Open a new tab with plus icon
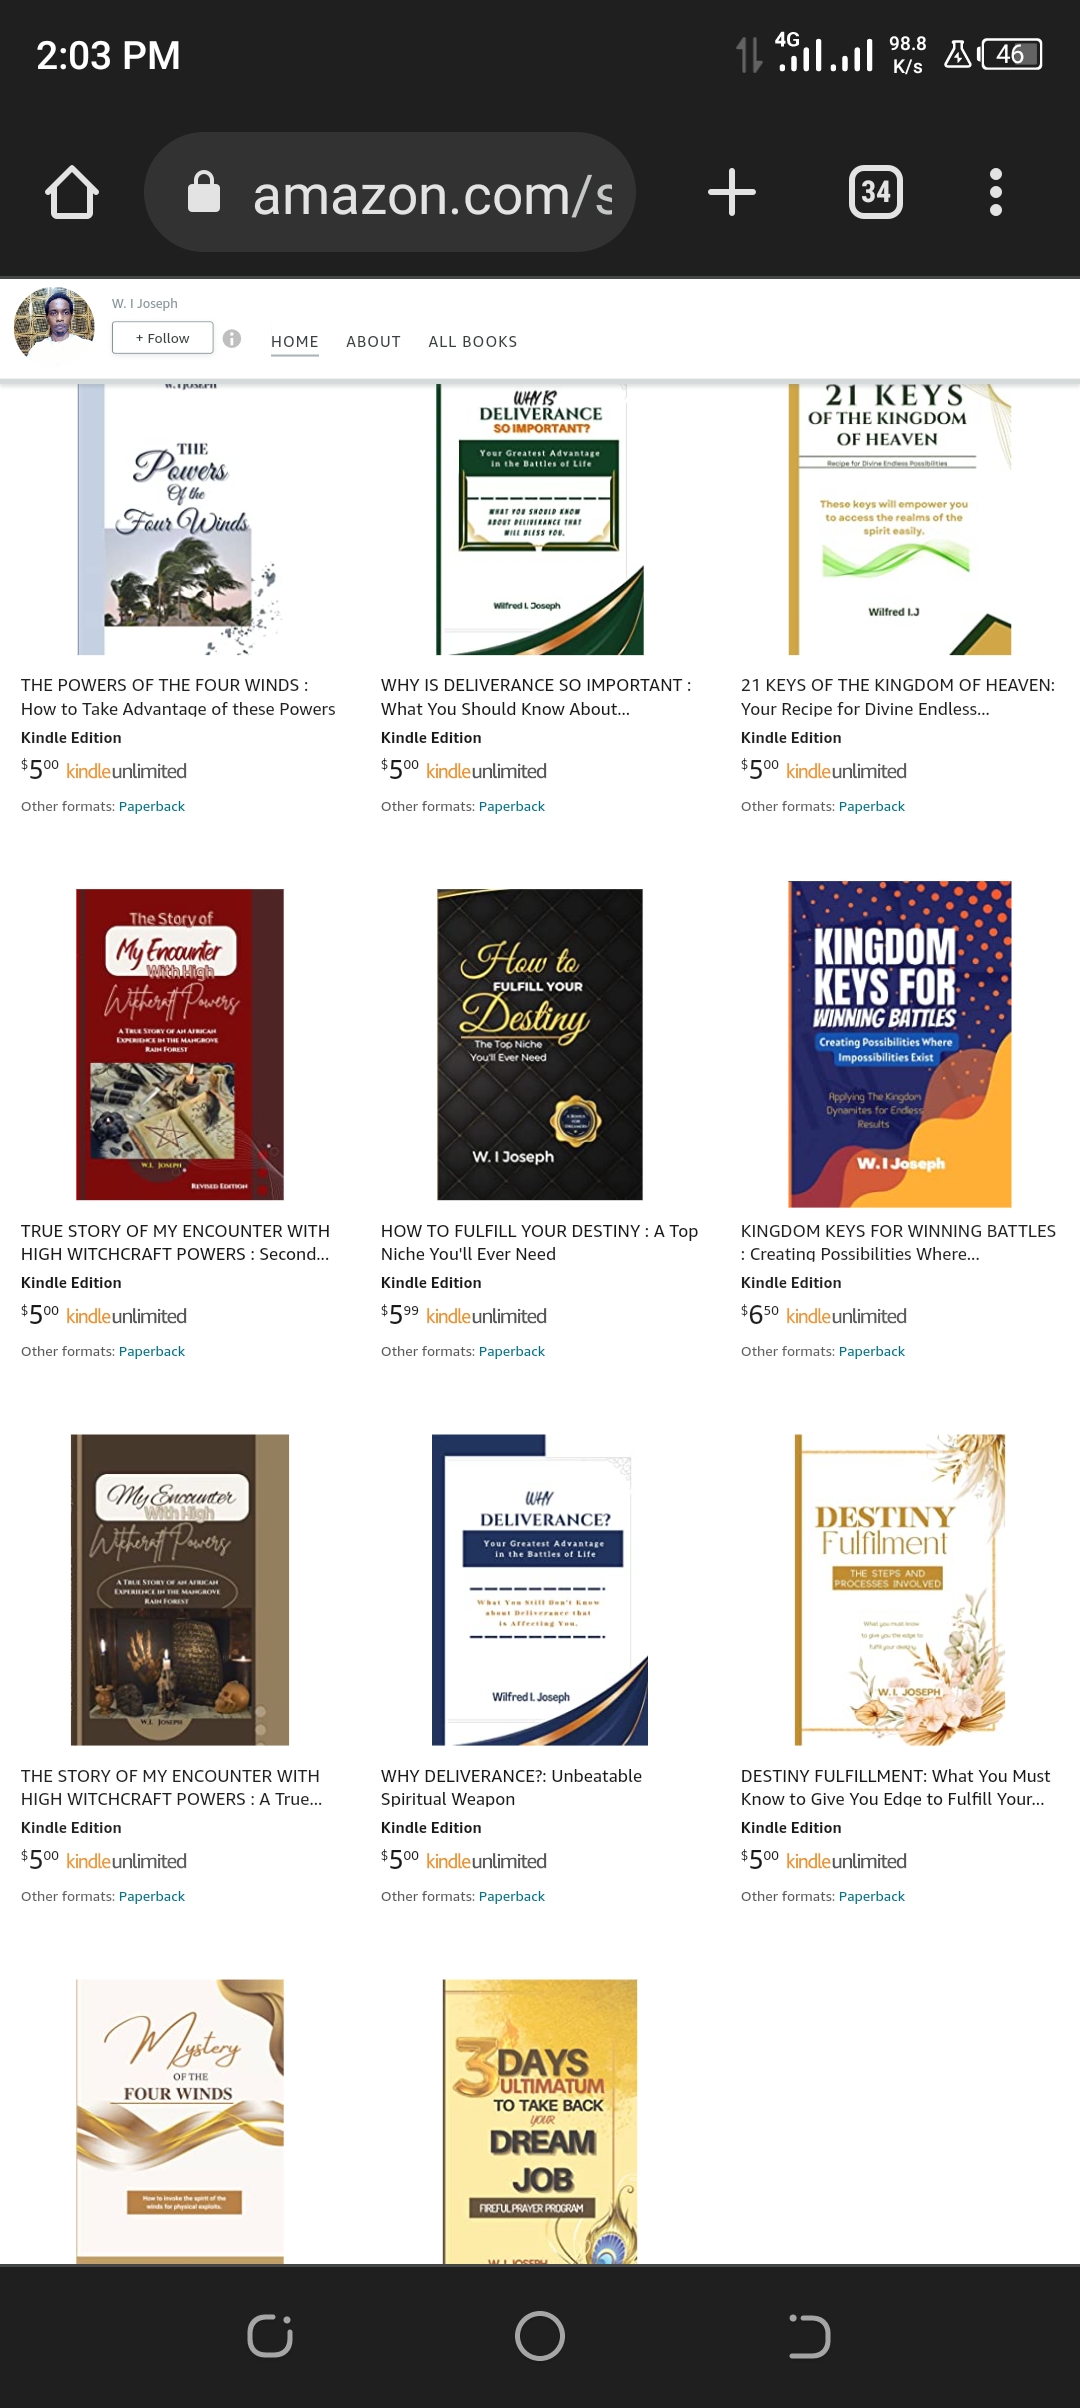 coord(732,192)
